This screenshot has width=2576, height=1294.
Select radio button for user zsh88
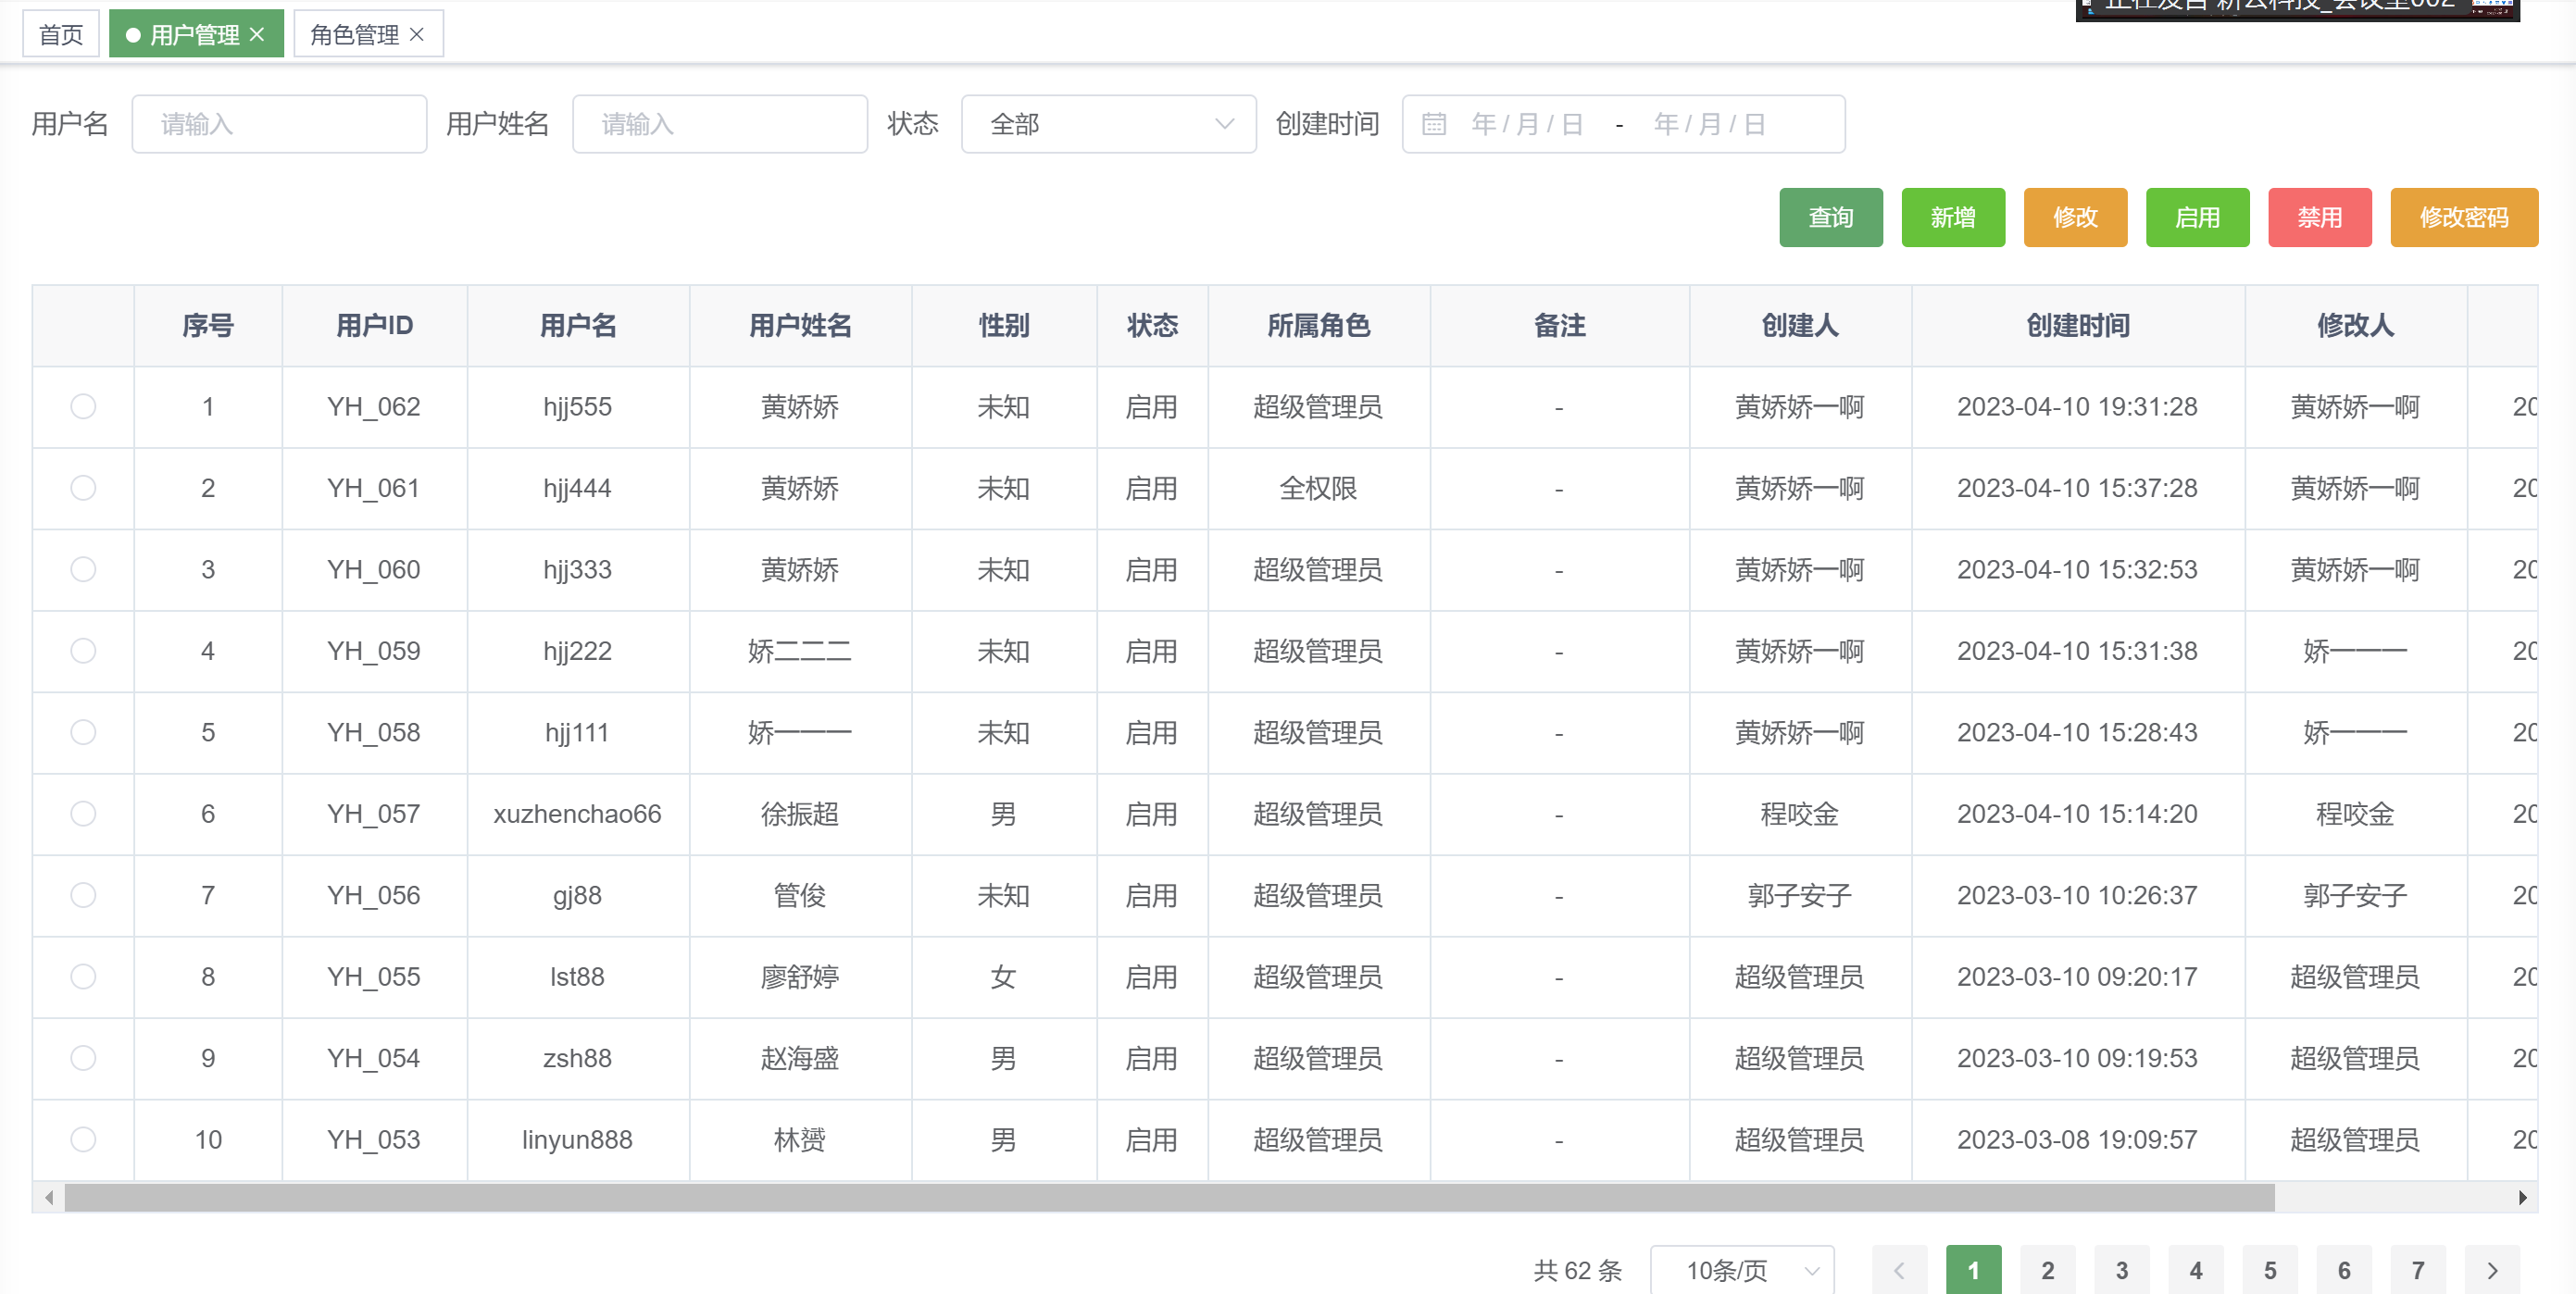(83, 1058)
